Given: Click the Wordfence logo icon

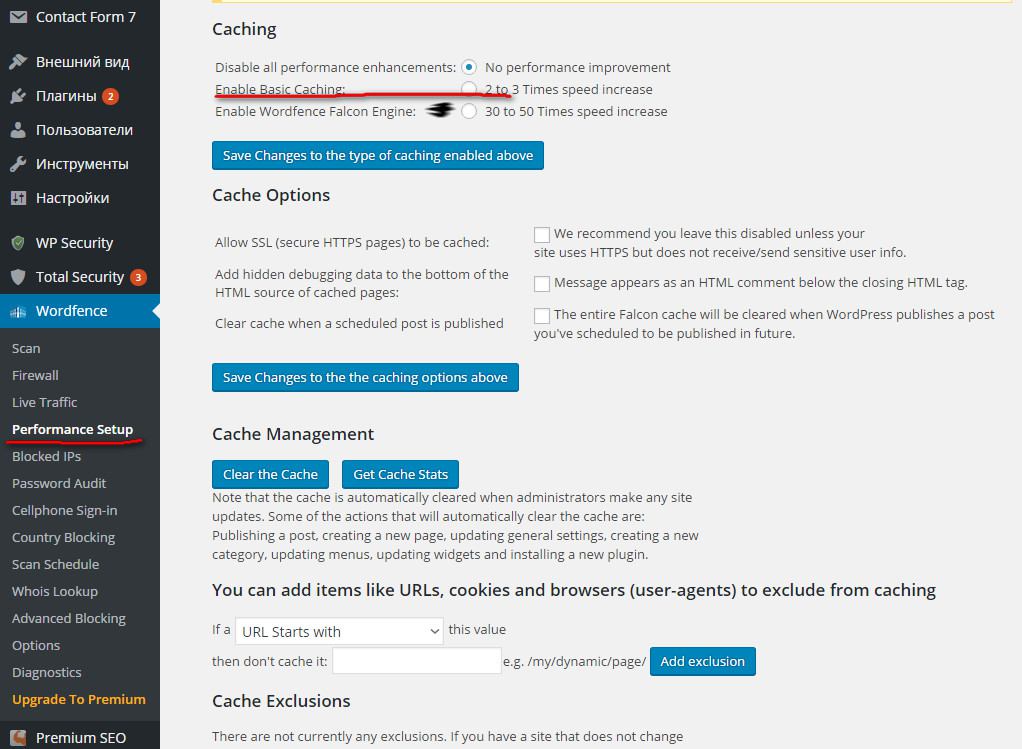Looking at the screenshot, I should coord(18,312).
